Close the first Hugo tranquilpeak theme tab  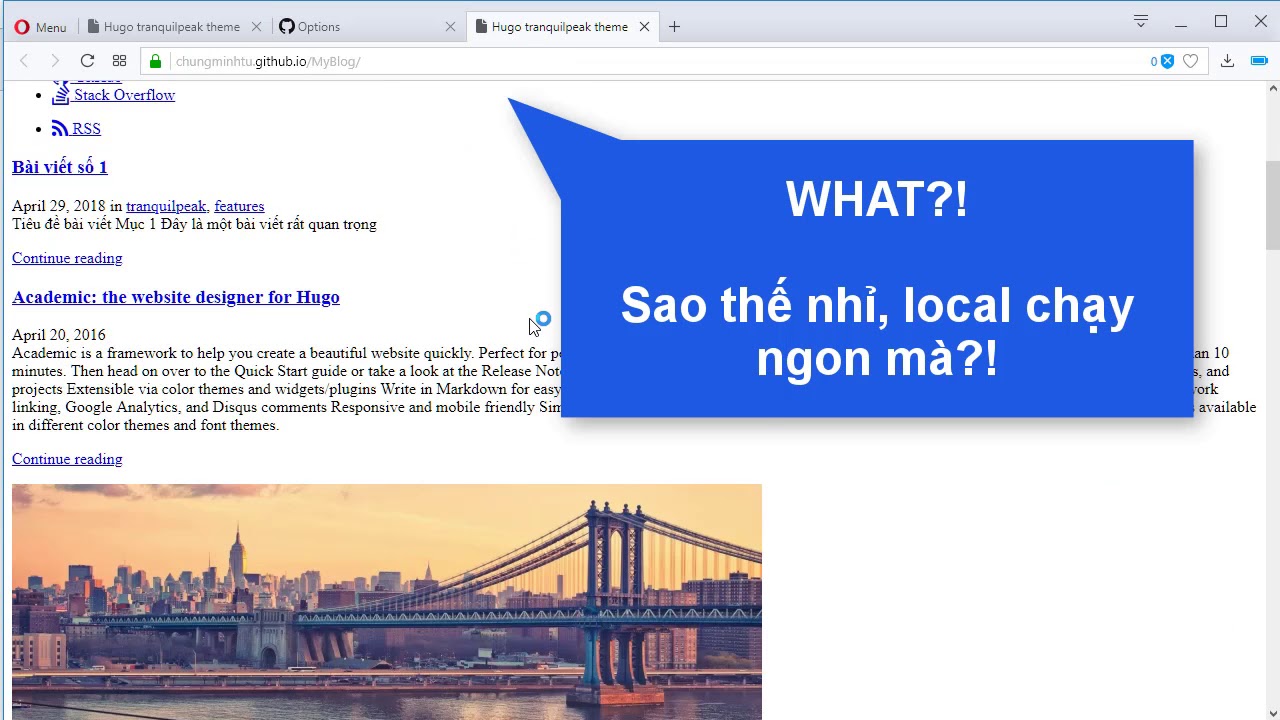pyautogui.click(x=257, y=27)
